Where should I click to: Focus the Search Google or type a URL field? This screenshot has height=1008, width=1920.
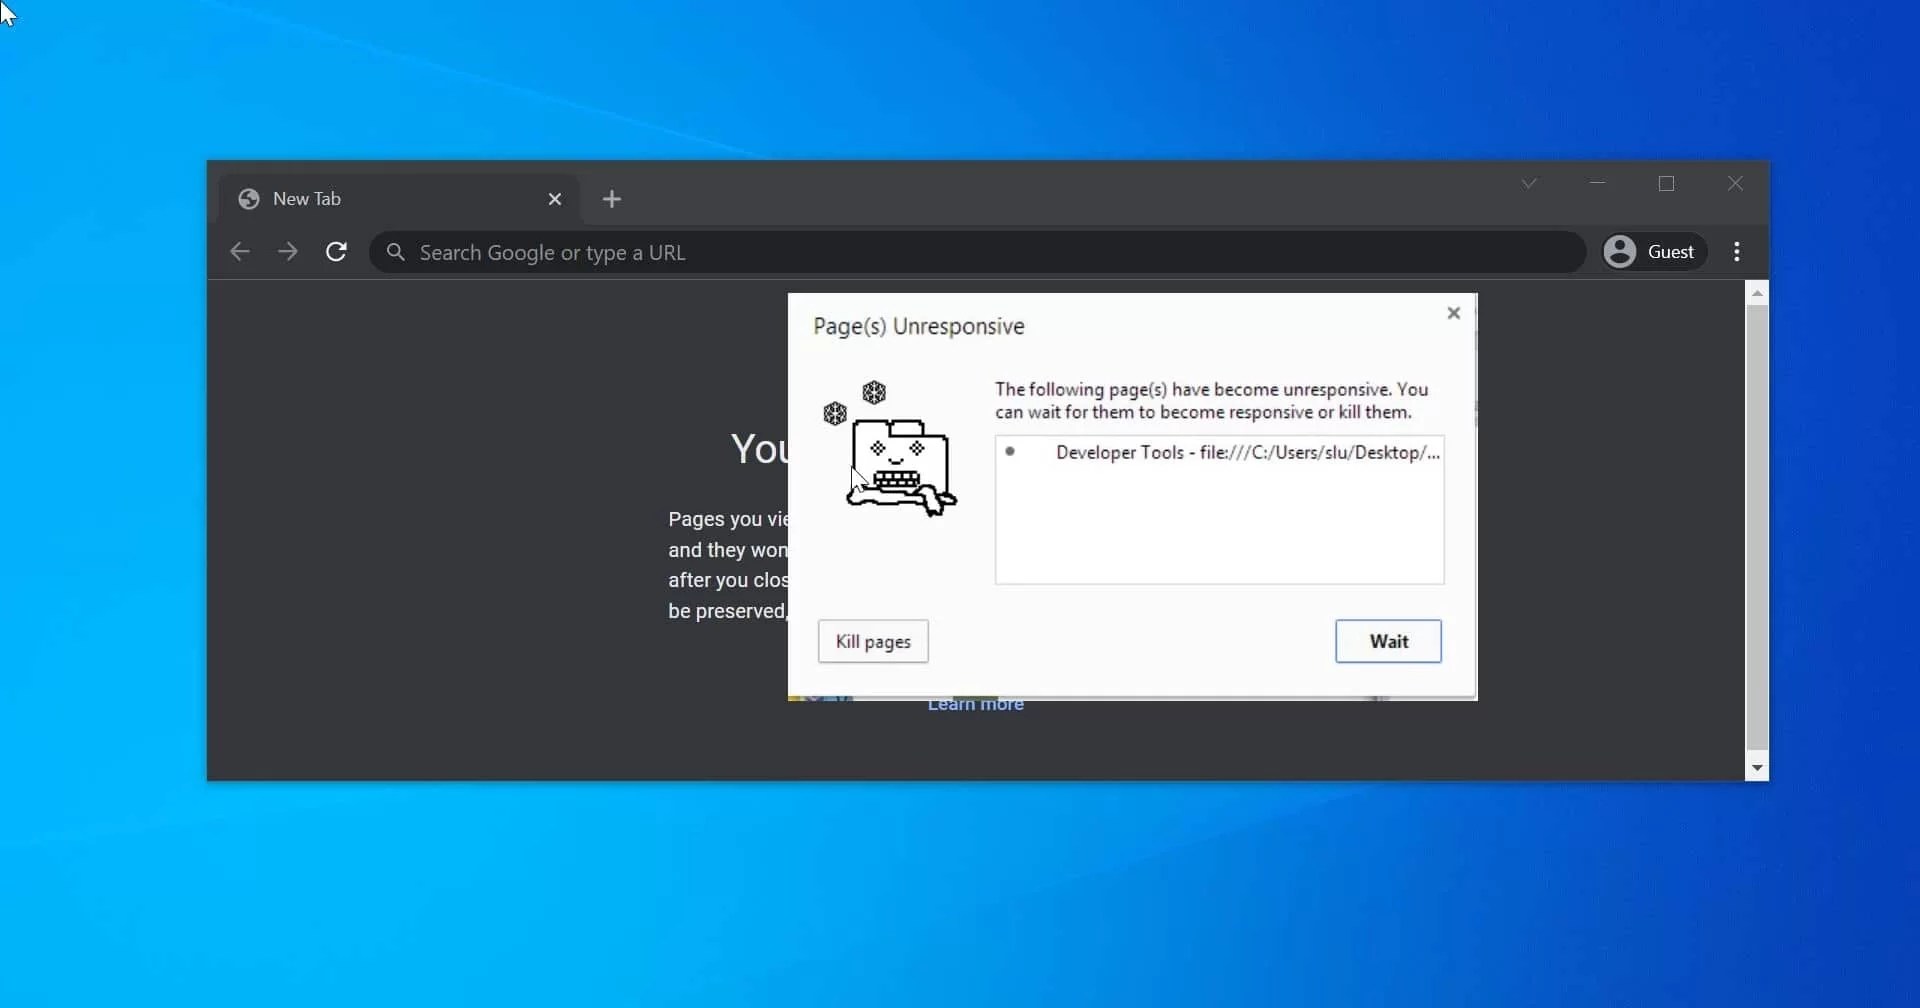coord(977,252)
